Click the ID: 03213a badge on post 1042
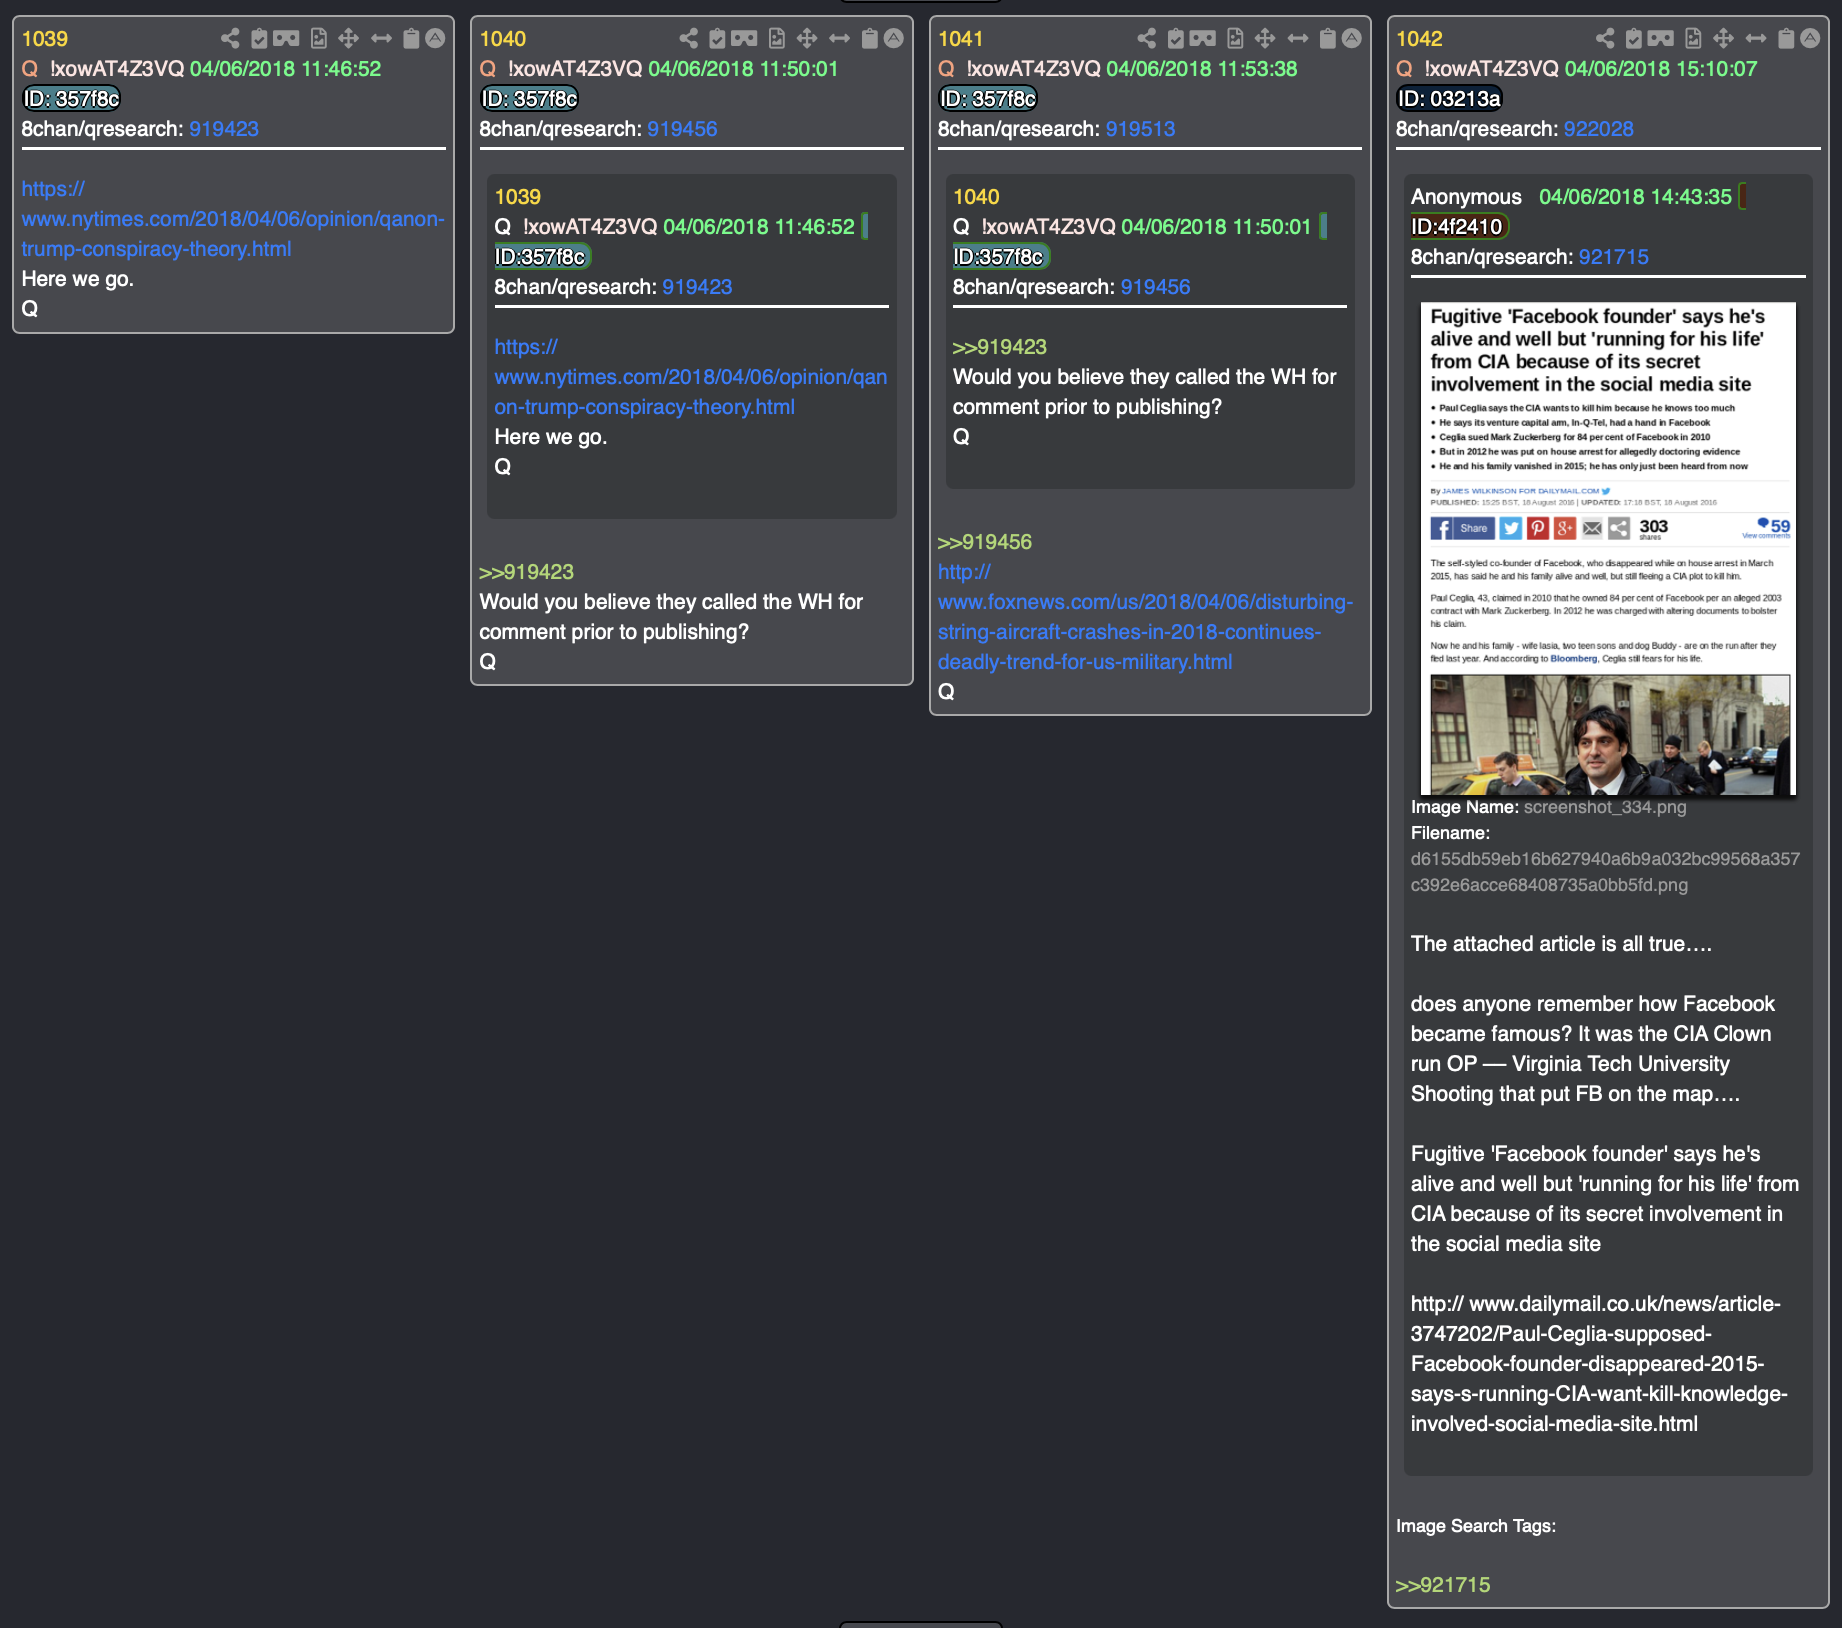This screenshot has height=1628, width=1842. point(1449,99)
